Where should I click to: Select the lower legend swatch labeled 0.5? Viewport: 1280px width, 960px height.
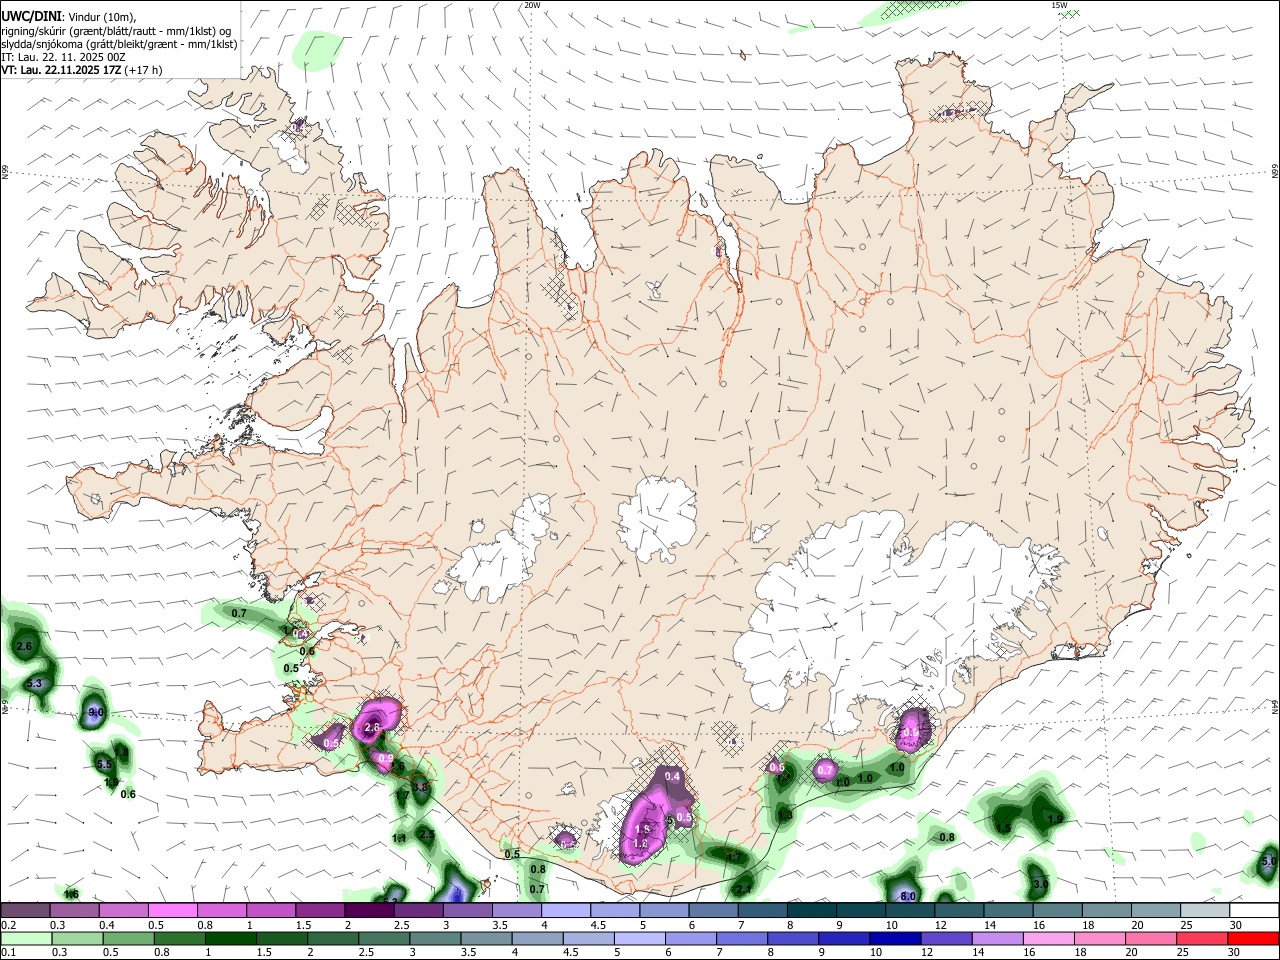click(129, 938)
